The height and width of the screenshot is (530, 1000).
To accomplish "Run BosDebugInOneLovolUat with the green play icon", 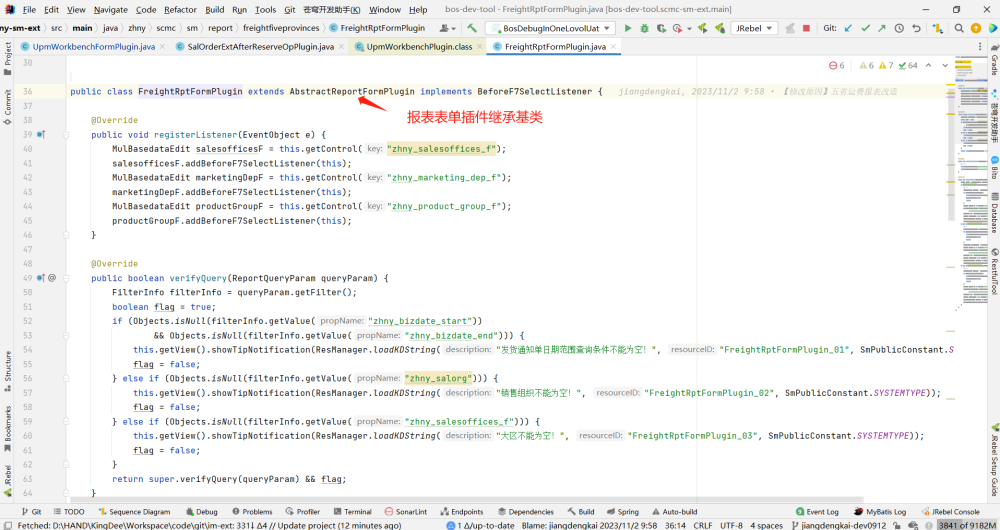I will [x=628, y=28].
